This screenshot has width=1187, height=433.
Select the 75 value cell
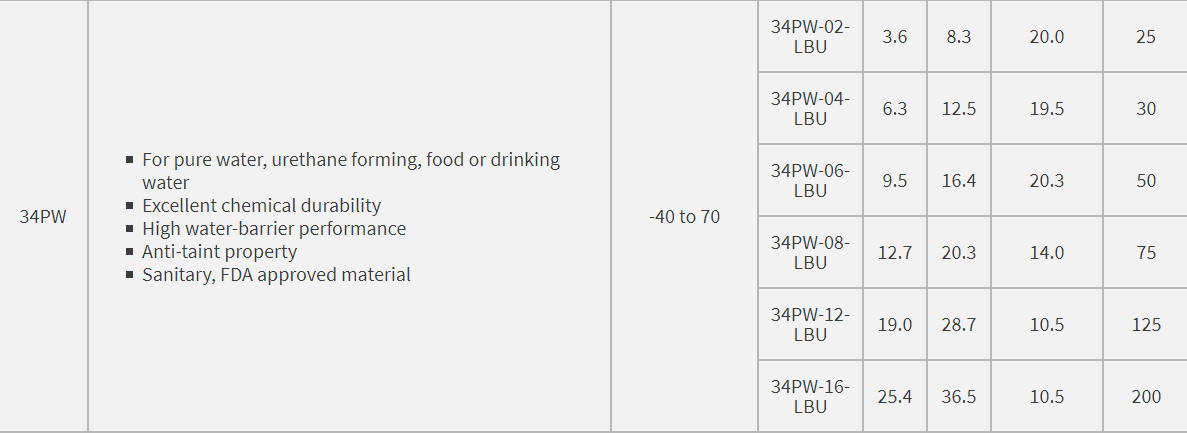[1146, 253]
